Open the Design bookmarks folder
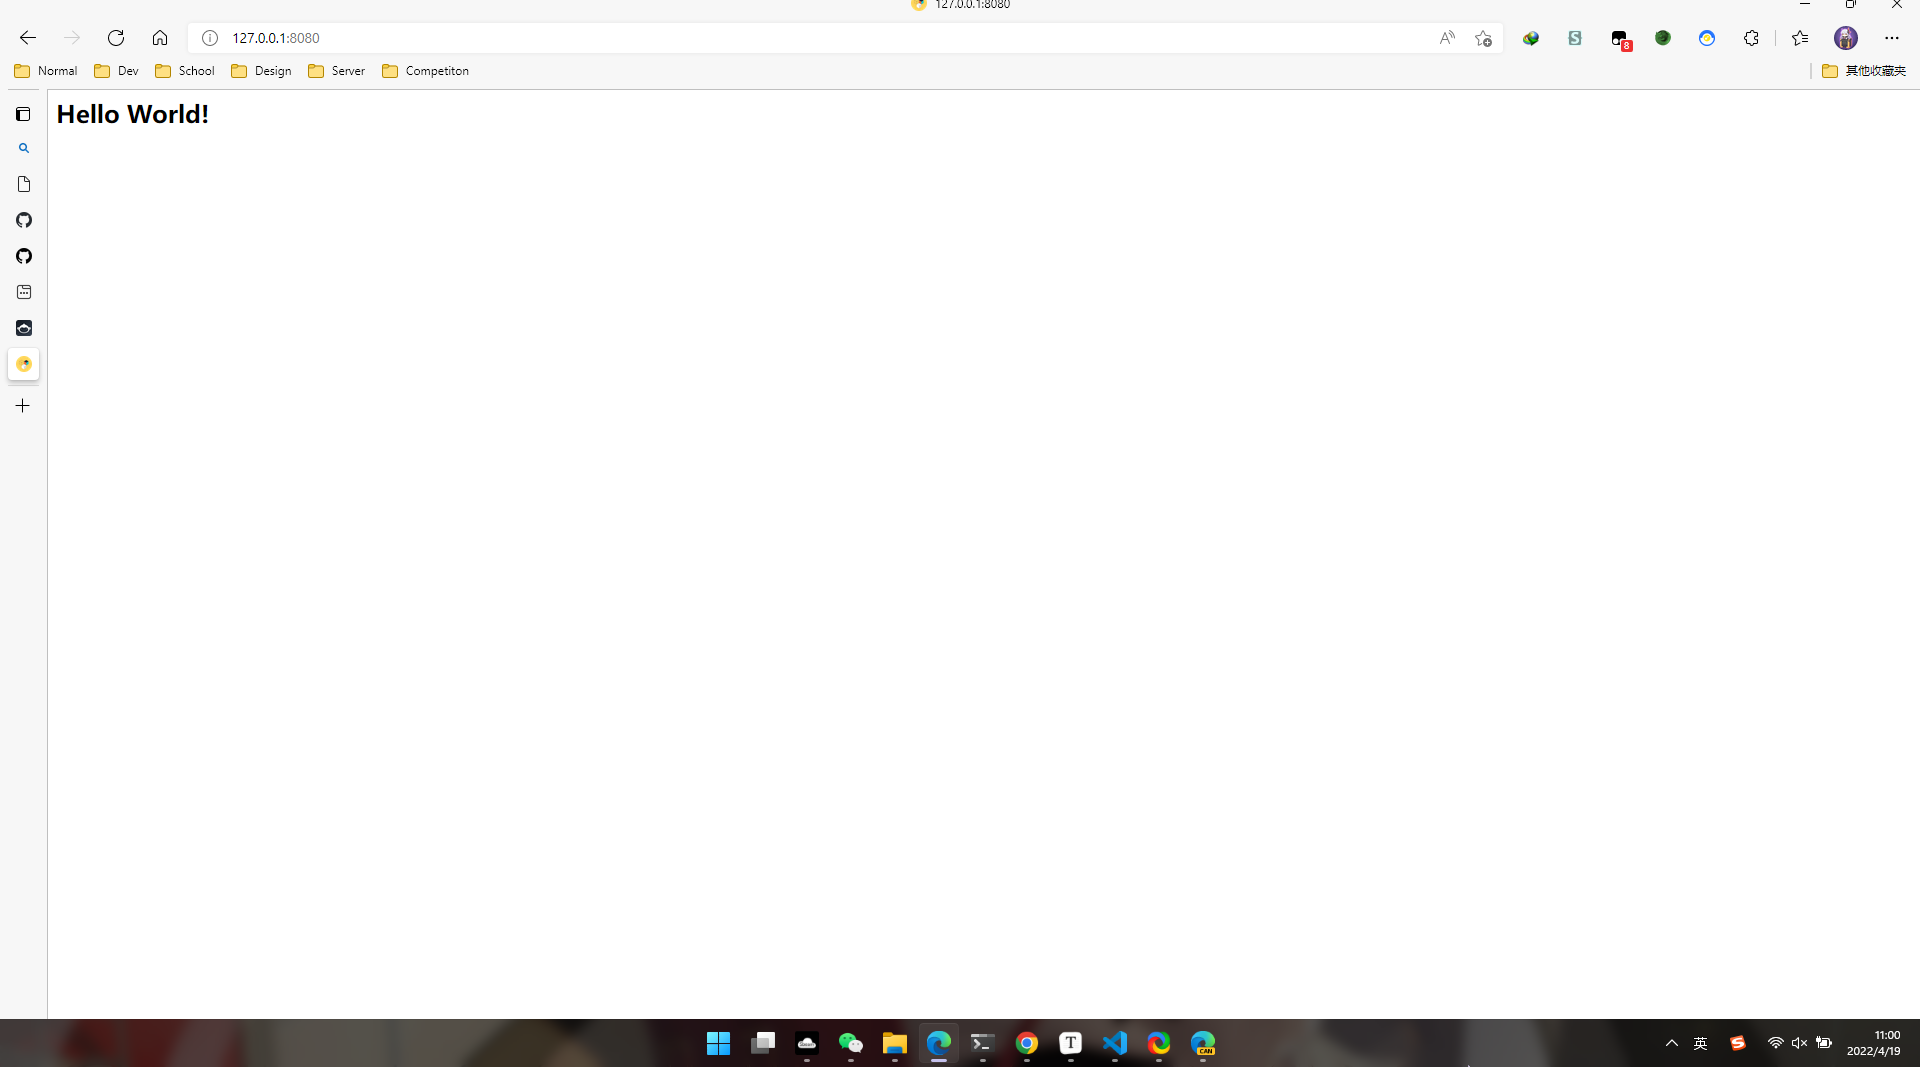The image size is (1920, 1067). (261, 71)
